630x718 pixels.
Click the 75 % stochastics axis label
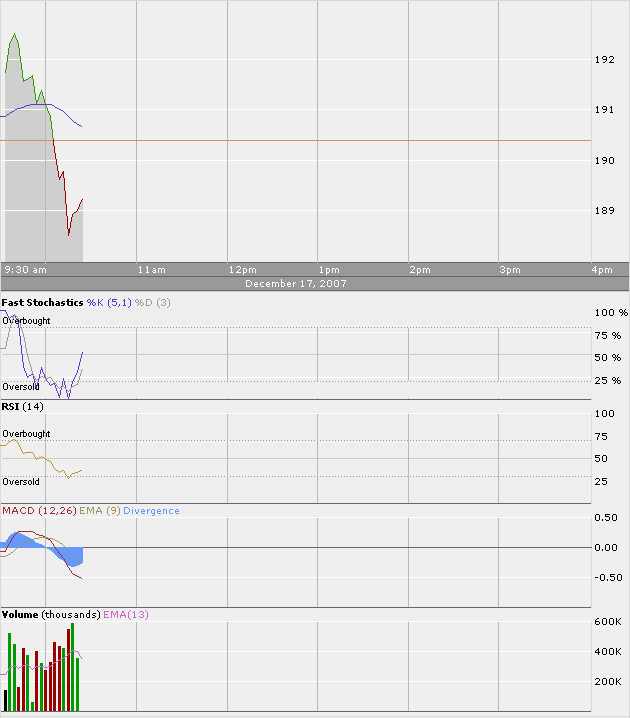click(x=608, y=336)
